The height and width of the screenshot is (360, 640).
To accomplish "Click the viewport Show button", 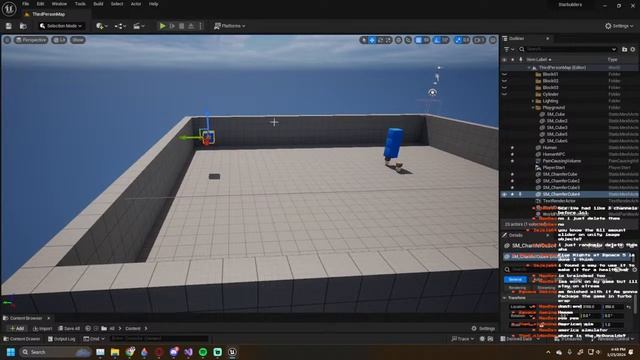I will [x=78, y=40].
